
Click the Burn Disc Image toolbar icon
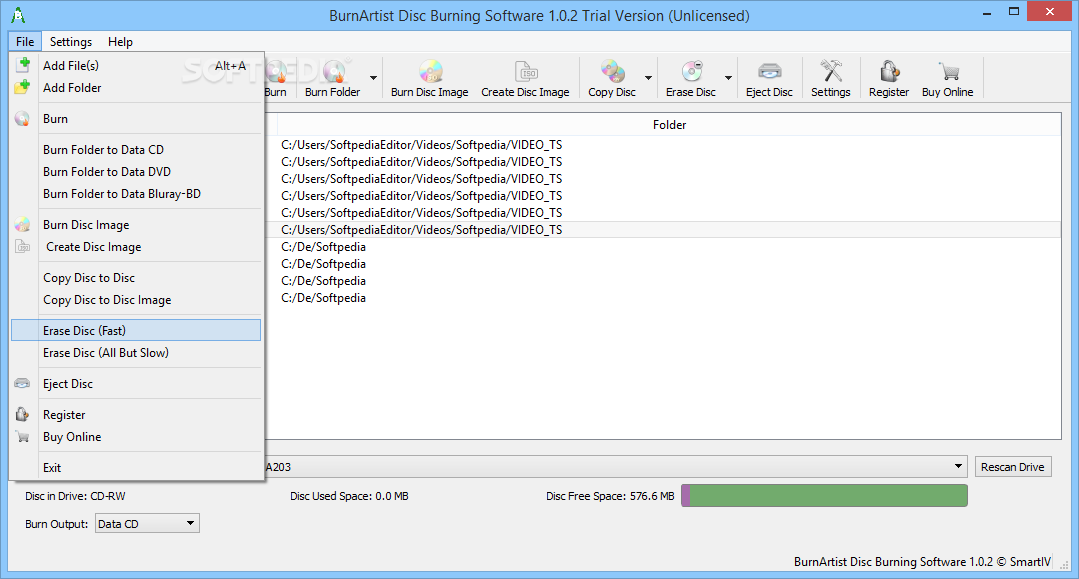pyautogui.click(x=431, y=72)
